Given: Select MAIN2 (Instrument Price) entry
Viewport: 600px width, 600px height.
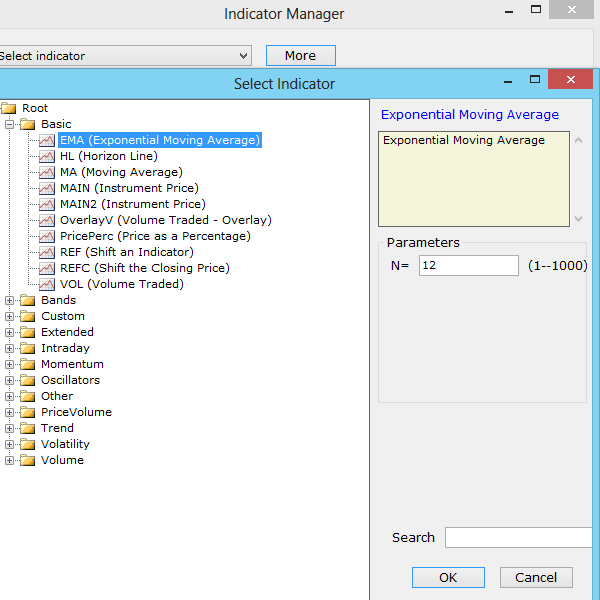Looking at the screenshot, I should click(x=132, y=204).
